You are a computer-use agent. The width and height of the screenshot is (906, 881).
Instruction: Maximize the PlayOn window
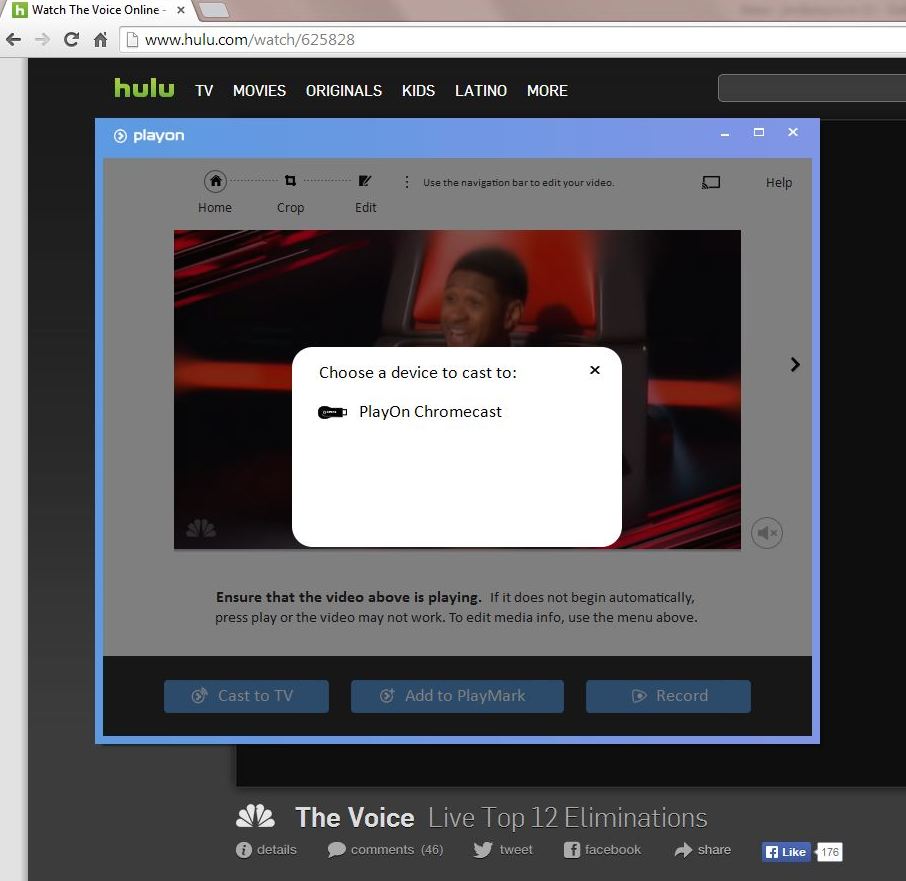tap(759, 132)
